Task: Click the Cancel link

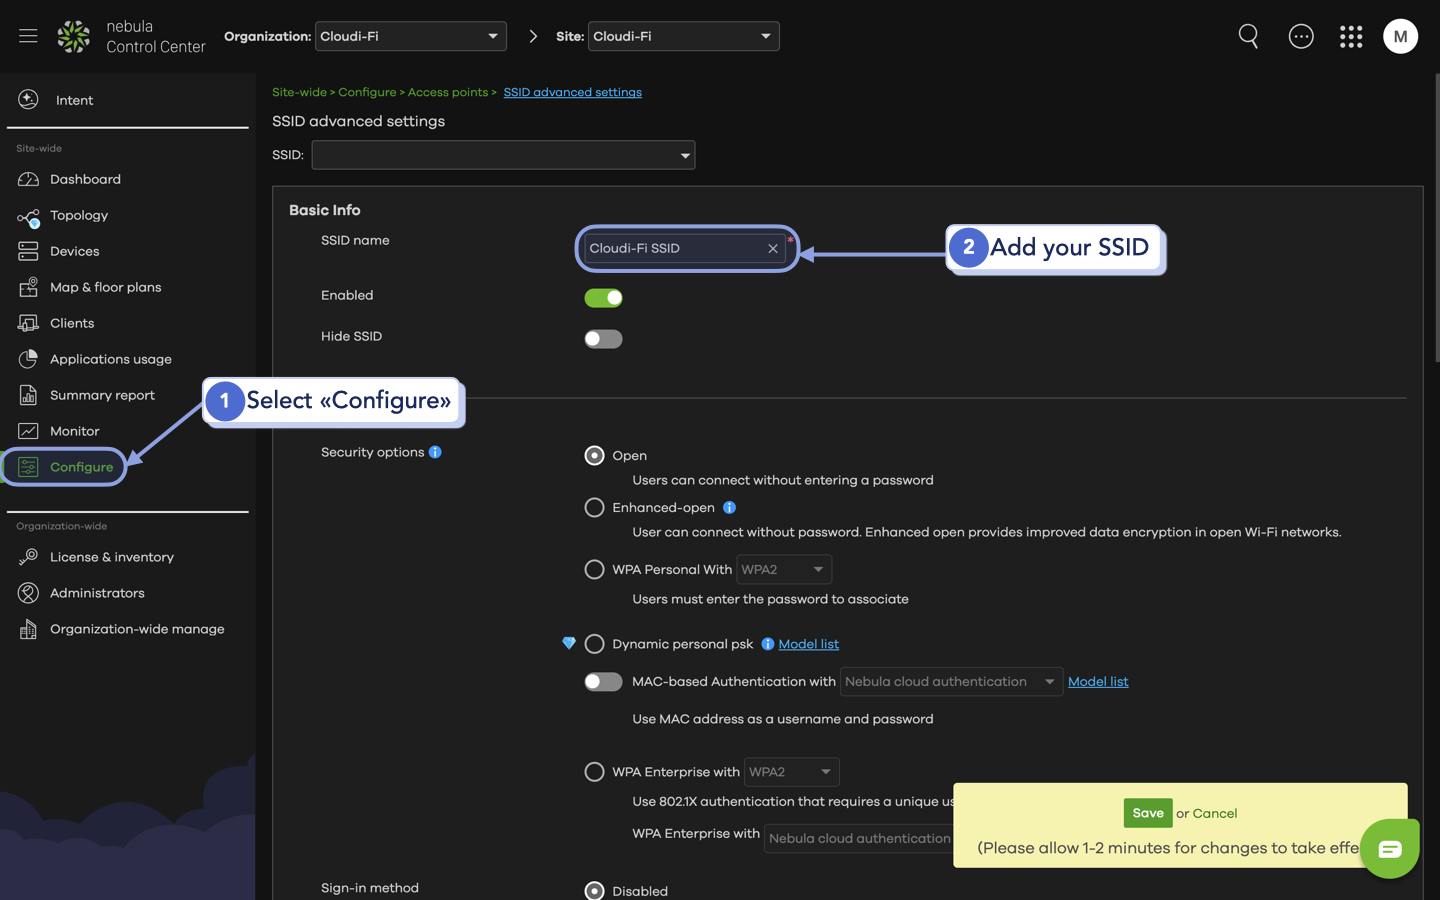Action: [1214, 813]
